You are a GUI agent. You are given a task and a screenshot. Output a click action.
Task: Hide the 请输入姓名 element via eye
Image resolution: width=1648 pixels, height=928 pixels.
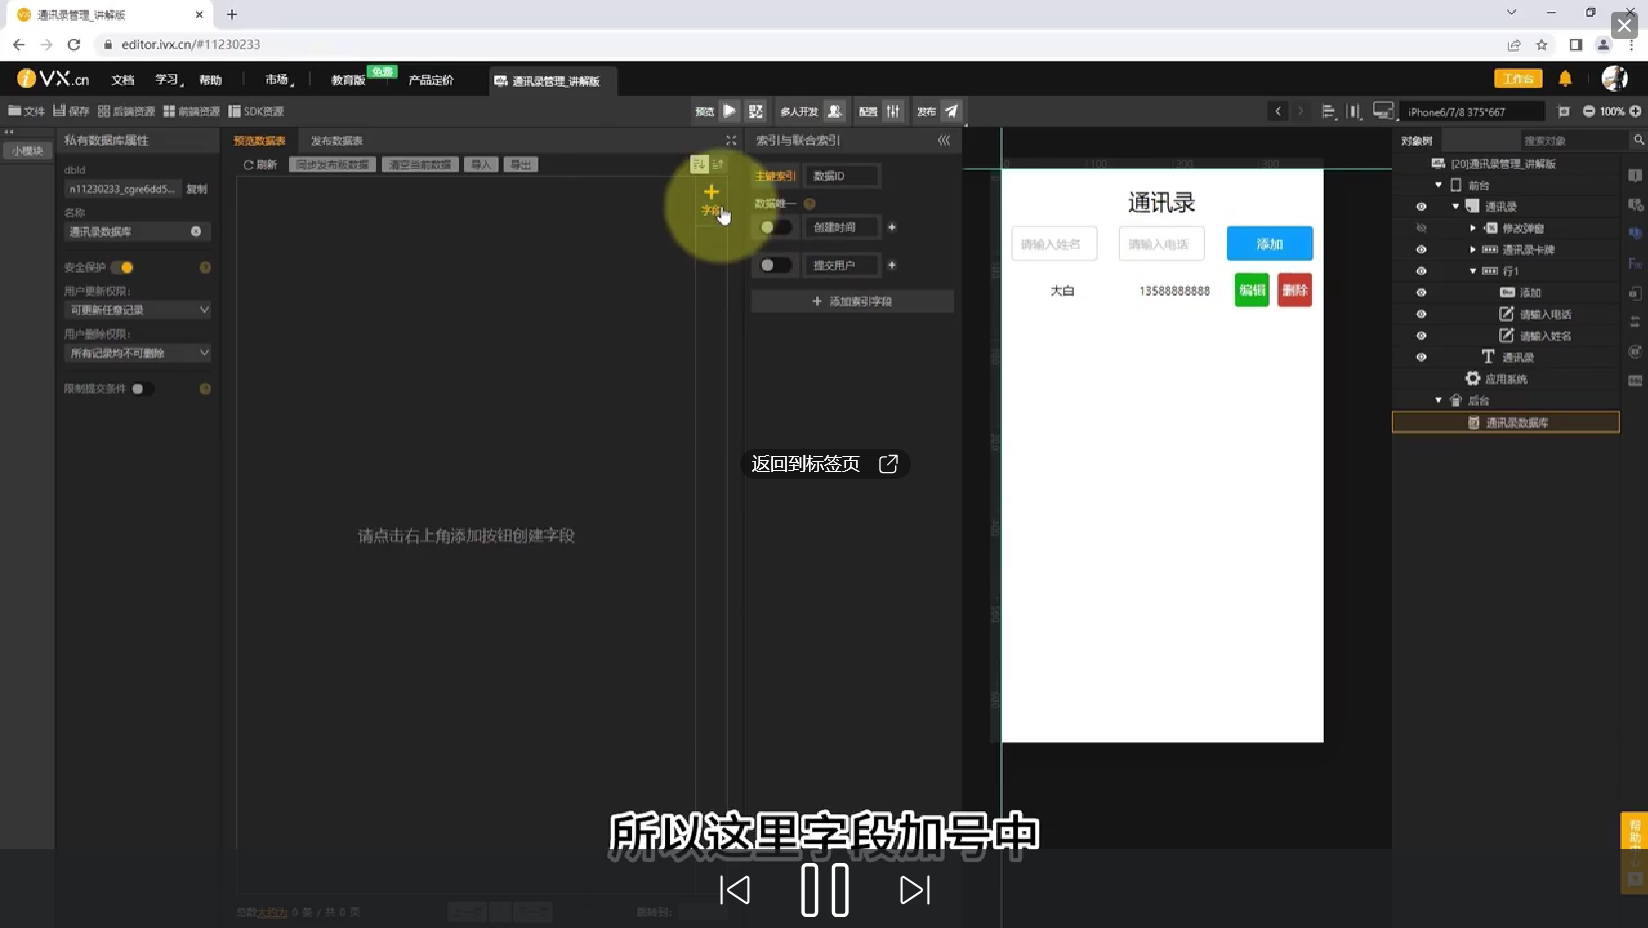[1421, 336]
